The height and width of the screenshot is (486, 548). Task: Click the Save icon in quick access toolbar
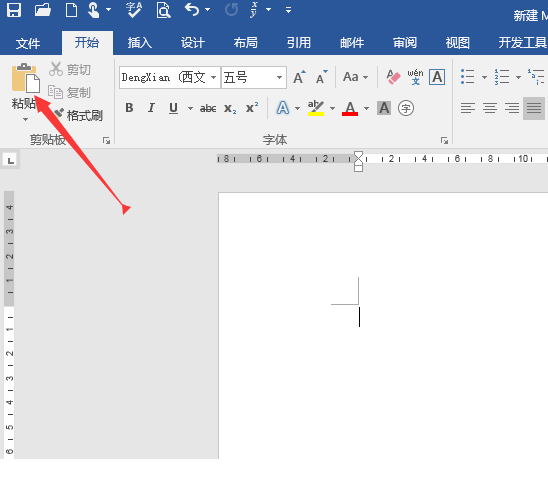coord(14,10)
